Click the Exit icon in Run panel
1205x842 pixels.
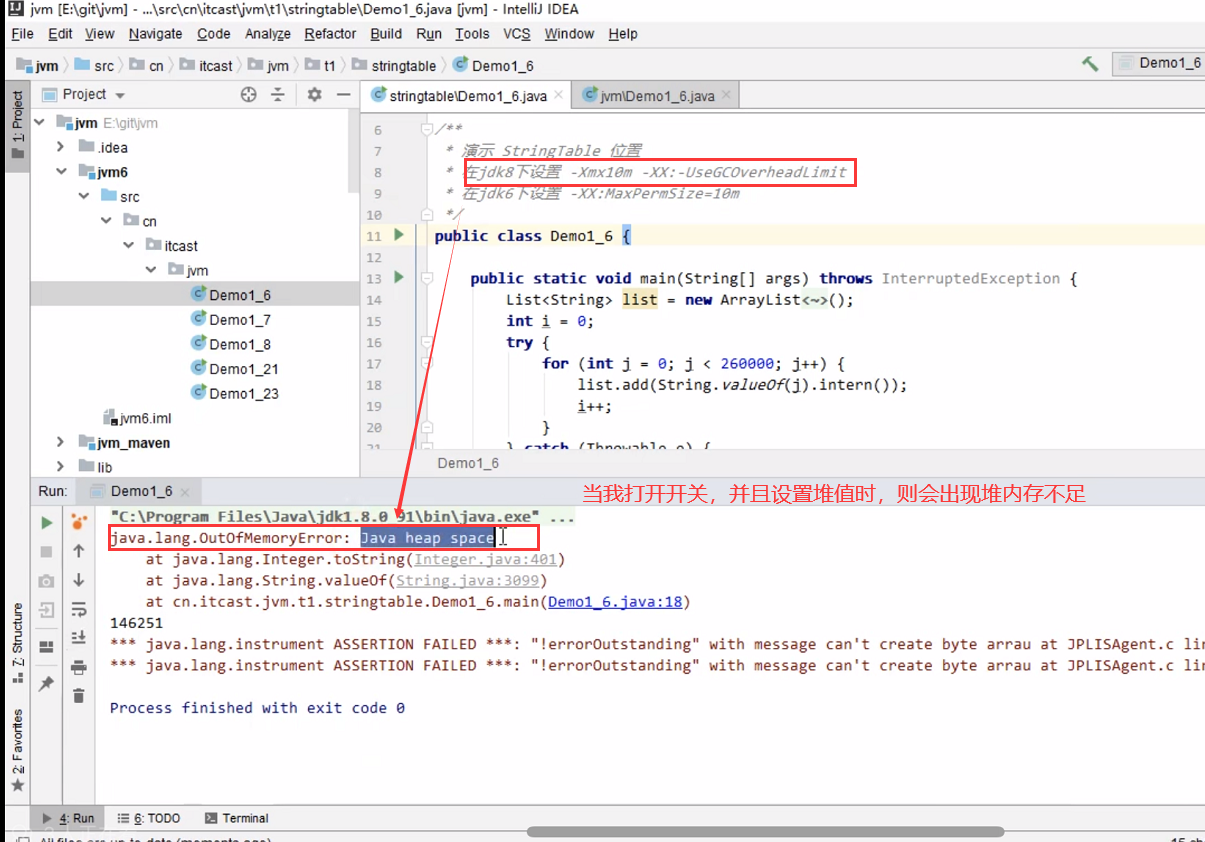[x=47, y=609]
